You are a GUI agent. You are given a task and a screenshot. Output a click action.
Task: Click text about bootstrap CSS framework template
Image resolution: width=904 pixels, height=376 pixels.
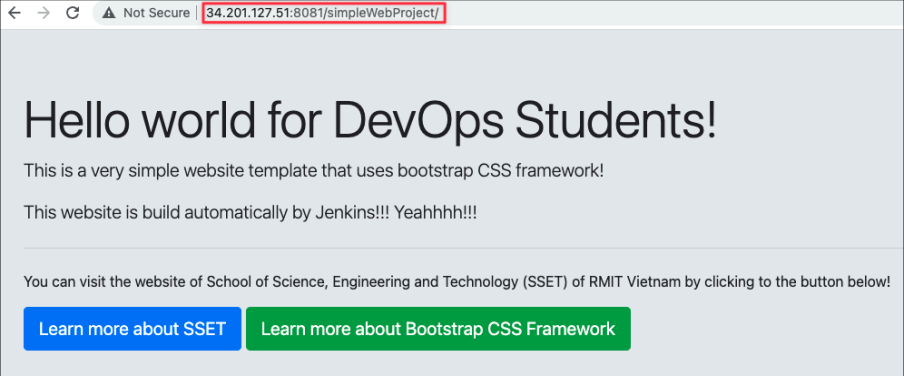tap(314, 171)
